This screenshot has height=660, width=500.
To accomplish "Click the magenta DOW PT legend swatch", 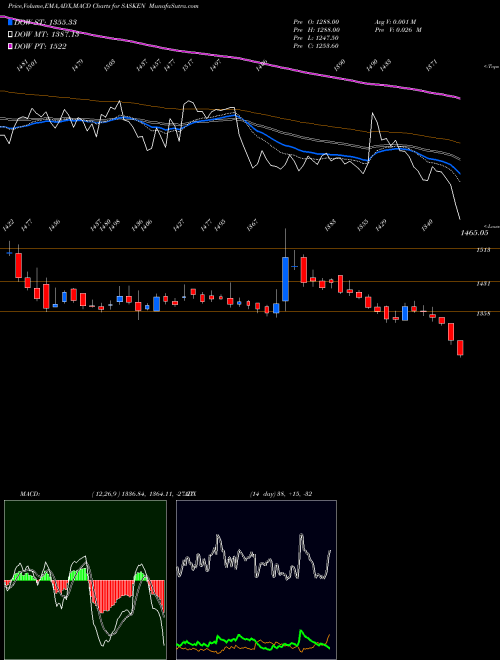I will (10, 47).
